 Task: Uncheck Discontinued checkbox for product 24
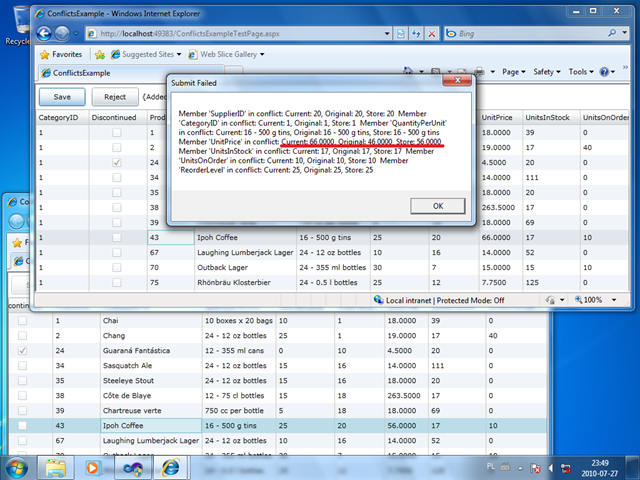point(117,162)
